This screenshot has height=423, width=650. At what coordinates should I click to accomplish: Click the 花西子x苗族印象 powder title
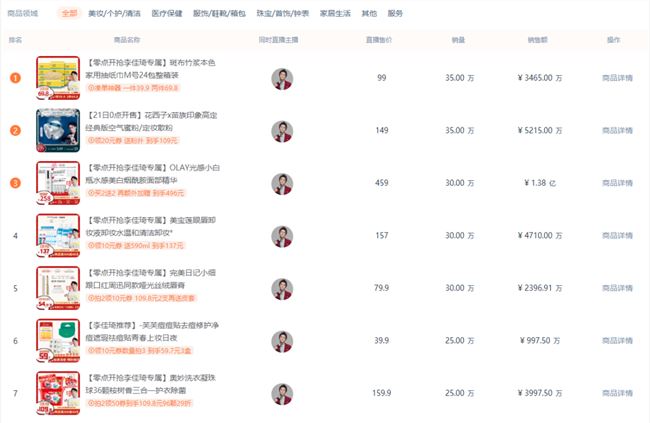(x=151, y=121)
